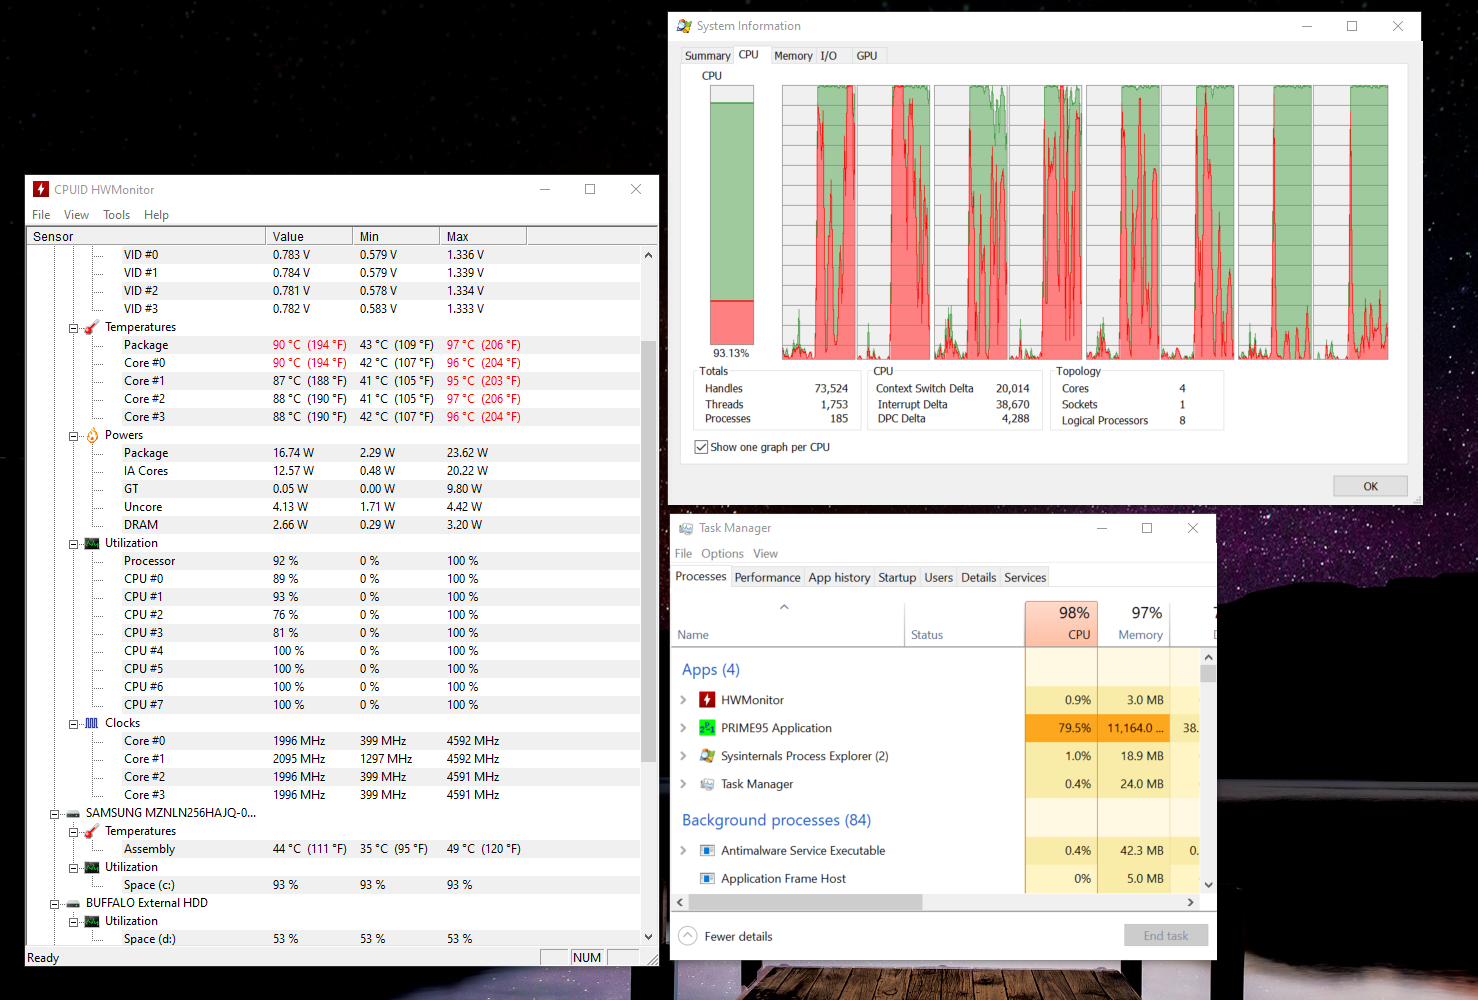Switch to the GPU tab in System Information
The image size is (1478, 1000).
coord(867,56)
